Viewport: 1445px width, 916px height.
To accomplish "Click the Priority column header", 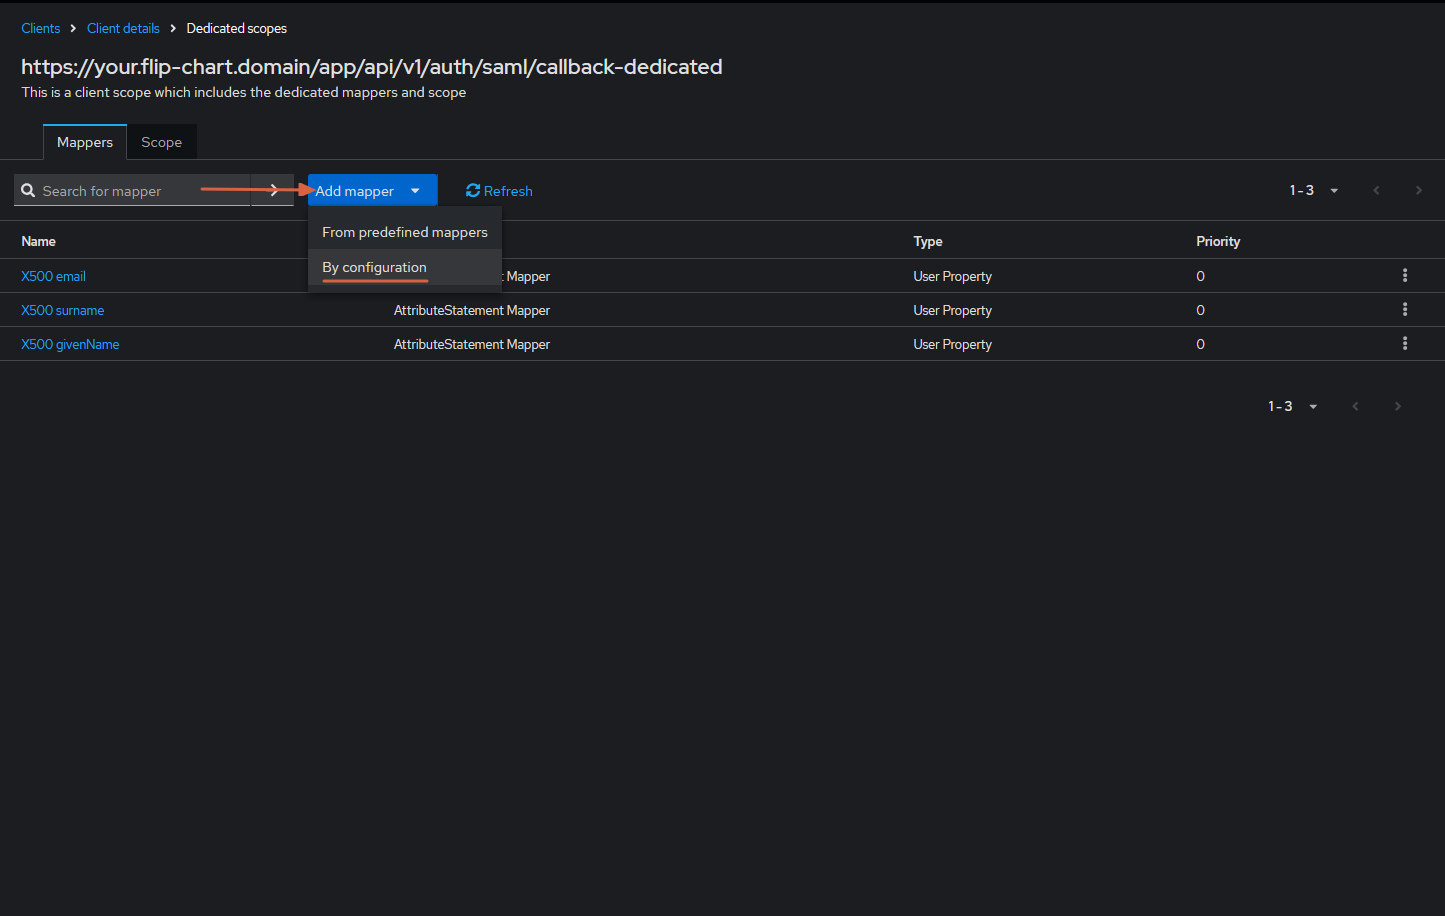I will pyautogui.click(x=1218, y=241).
